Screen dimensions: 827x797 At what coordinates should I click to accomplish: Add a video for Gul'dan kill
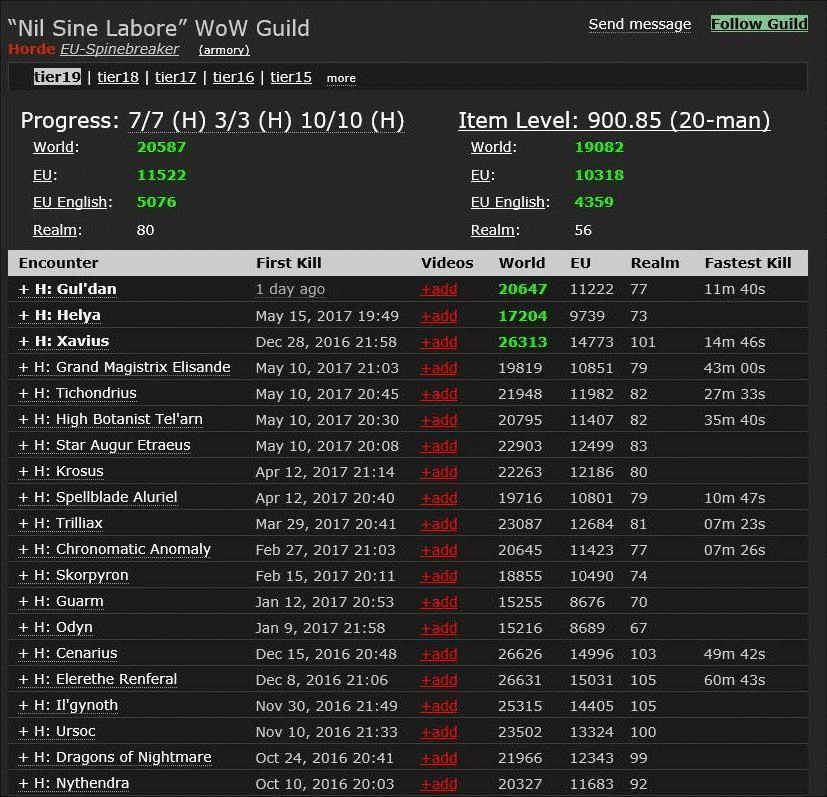(439, 290)
